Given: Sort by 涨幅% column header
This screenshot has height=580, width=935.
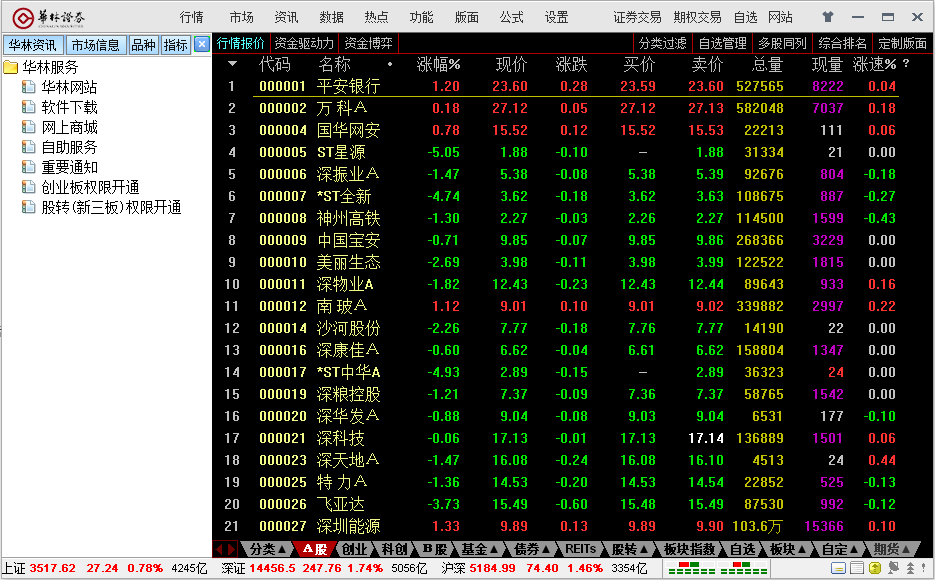Looking at the screenshot, I should [x=438, y=64].
